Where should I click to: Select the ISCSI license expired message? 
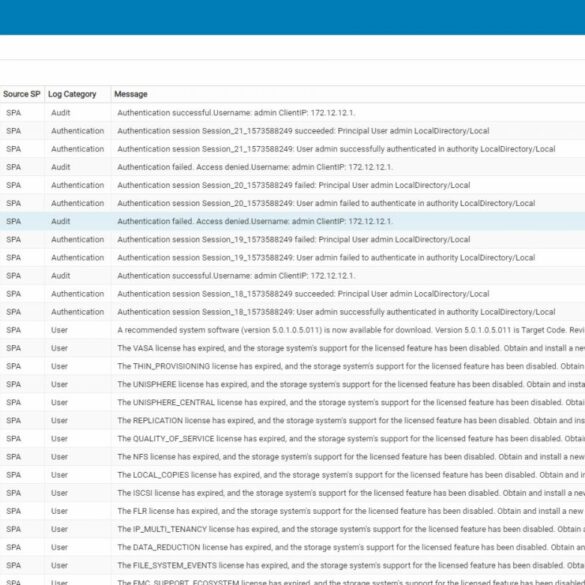351,493
